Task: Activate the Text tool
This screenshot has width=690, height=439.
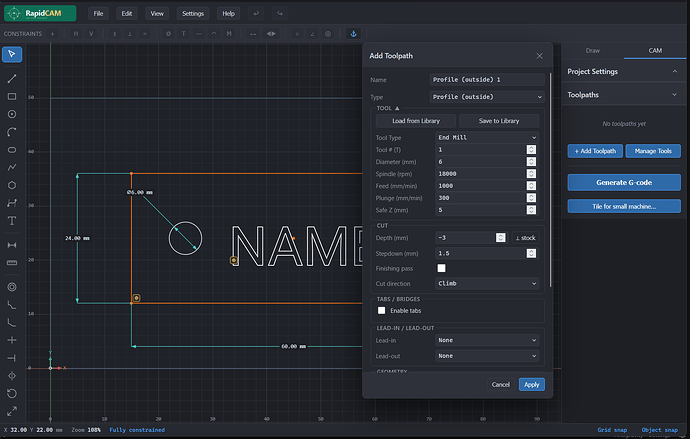Action: (12, 221)
